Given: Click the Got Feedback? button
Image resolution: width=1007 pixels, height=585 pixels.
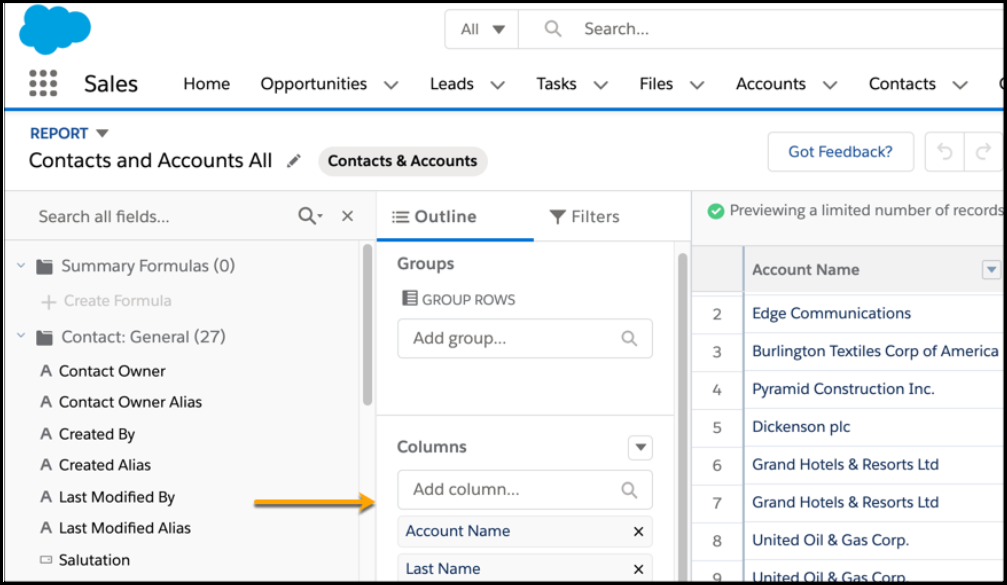Looking at the screenshot, I should (840, 152).
